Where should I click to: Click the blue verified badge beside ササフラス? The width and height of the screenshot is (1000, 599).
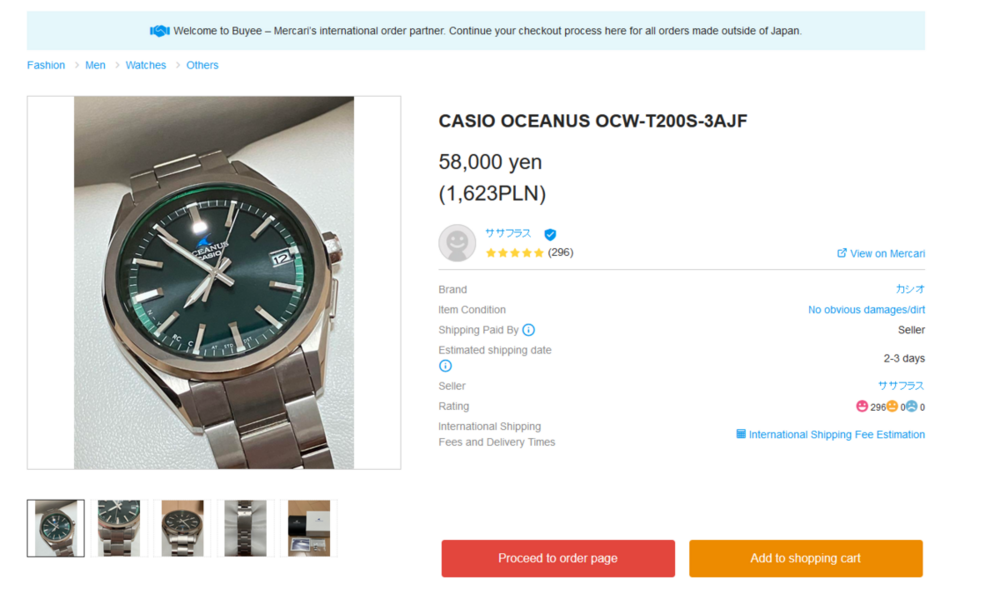pyautogui.click(x=550, y=234)
